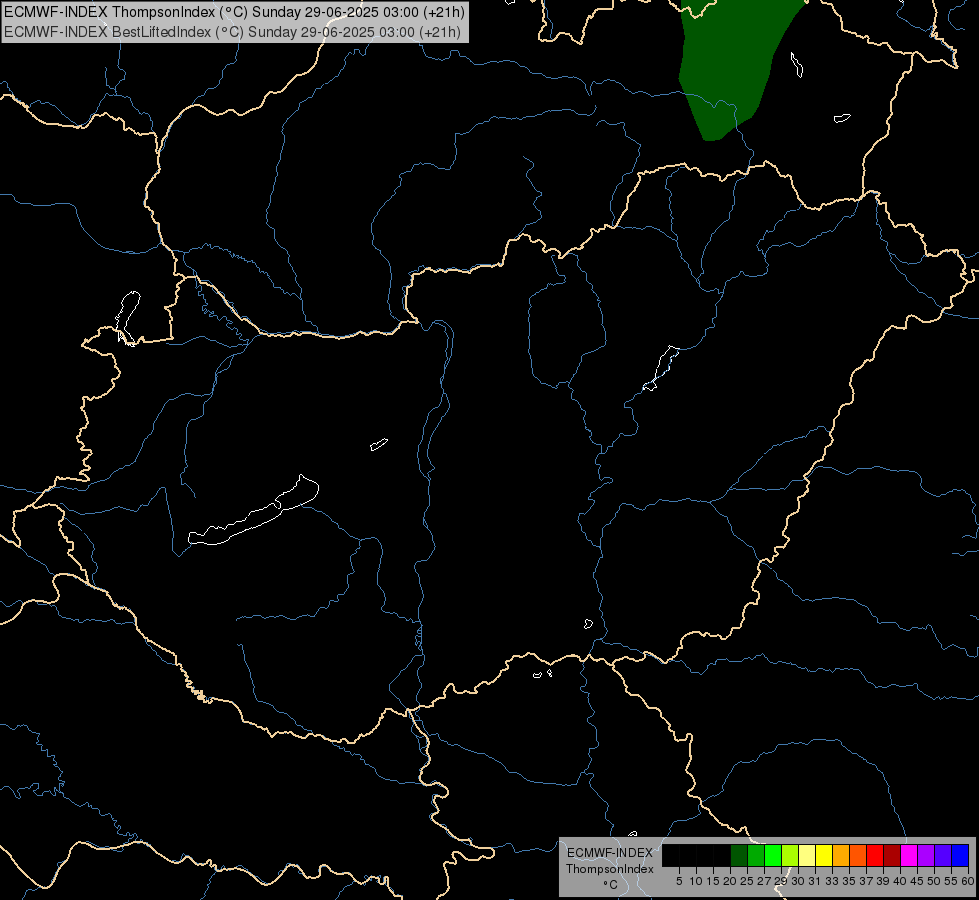Click the small Lake Velence outline
This screenshot has height=900, width=979.
tap(378, 444)
